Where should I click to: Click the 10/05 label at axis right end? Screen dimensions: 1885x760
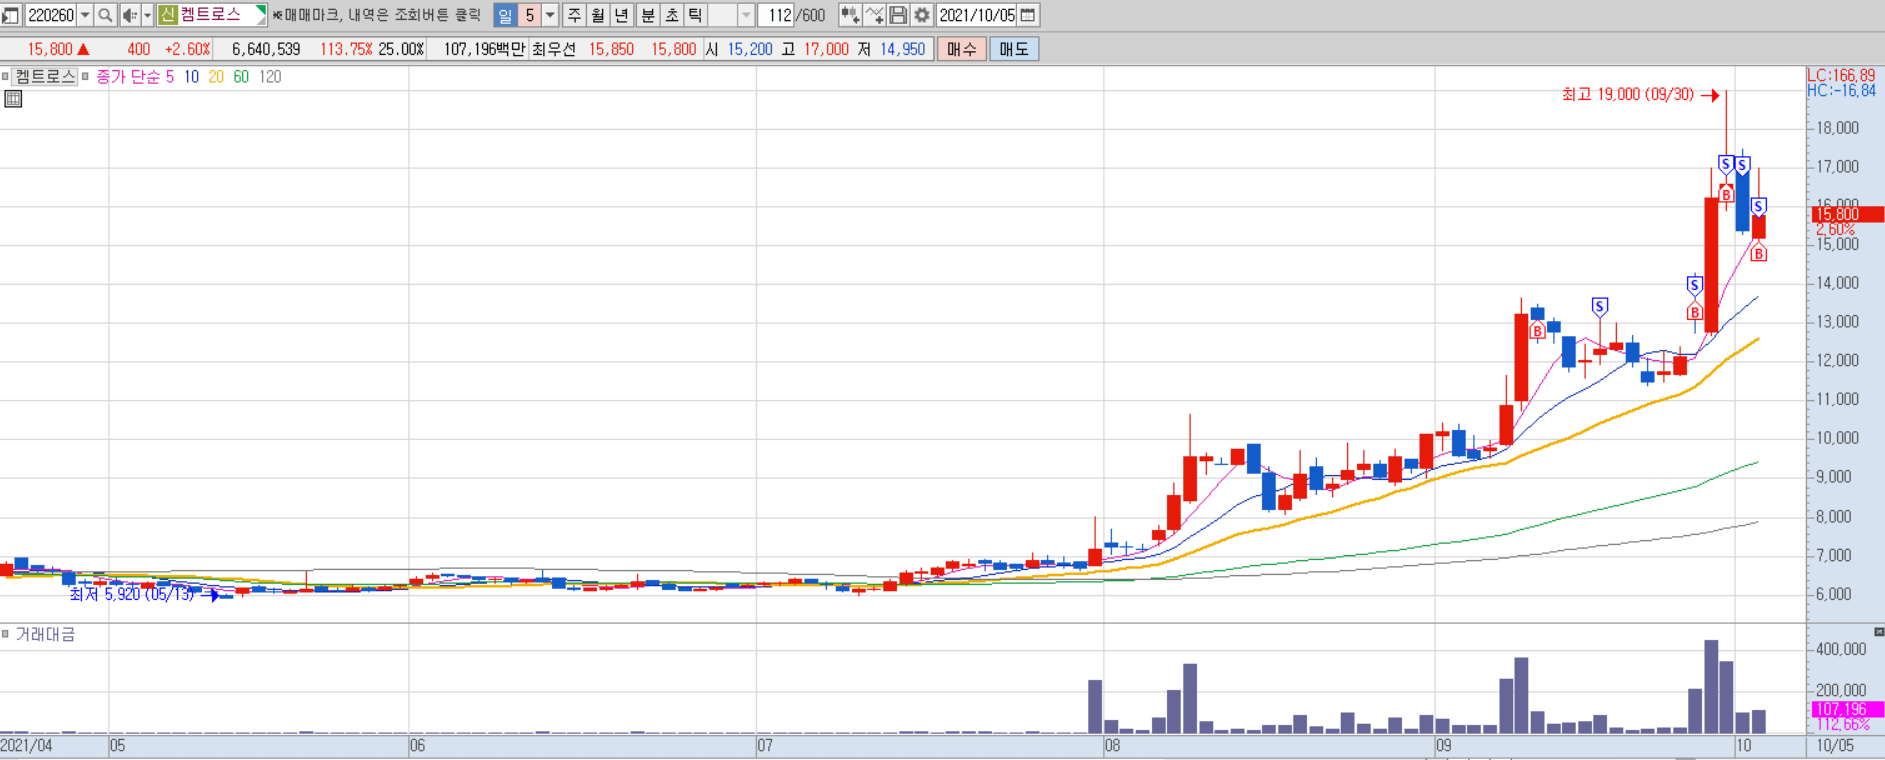(x=1835, y=746)
